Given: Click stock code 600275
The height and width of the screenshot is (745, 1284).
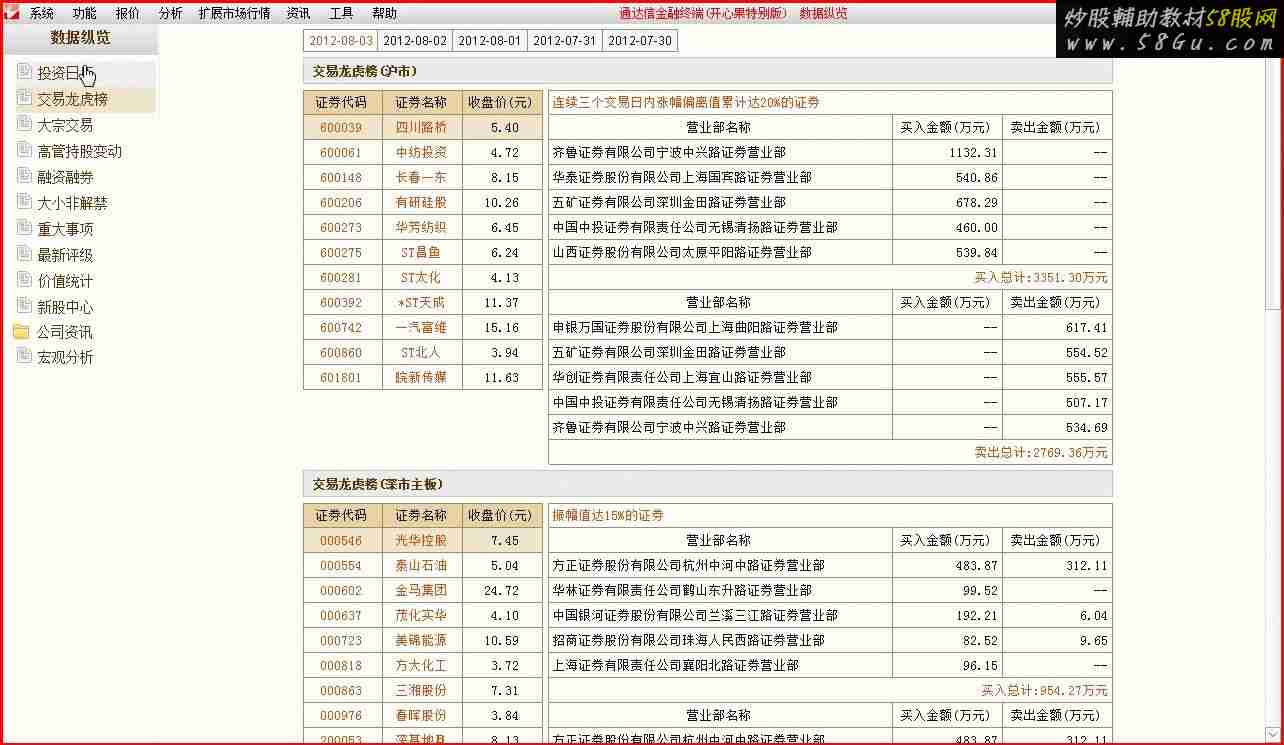Looking at the screenshot, I should [x=341, y=253].
